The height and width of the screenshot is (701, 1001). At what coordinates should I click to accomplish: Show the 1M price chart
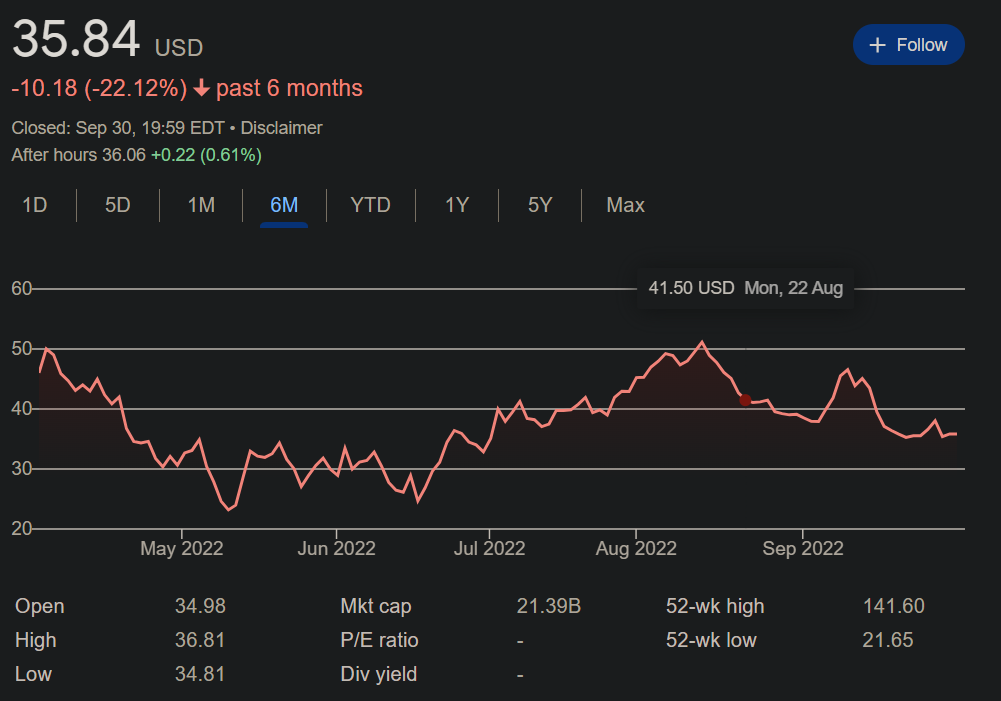pos(201,205)
